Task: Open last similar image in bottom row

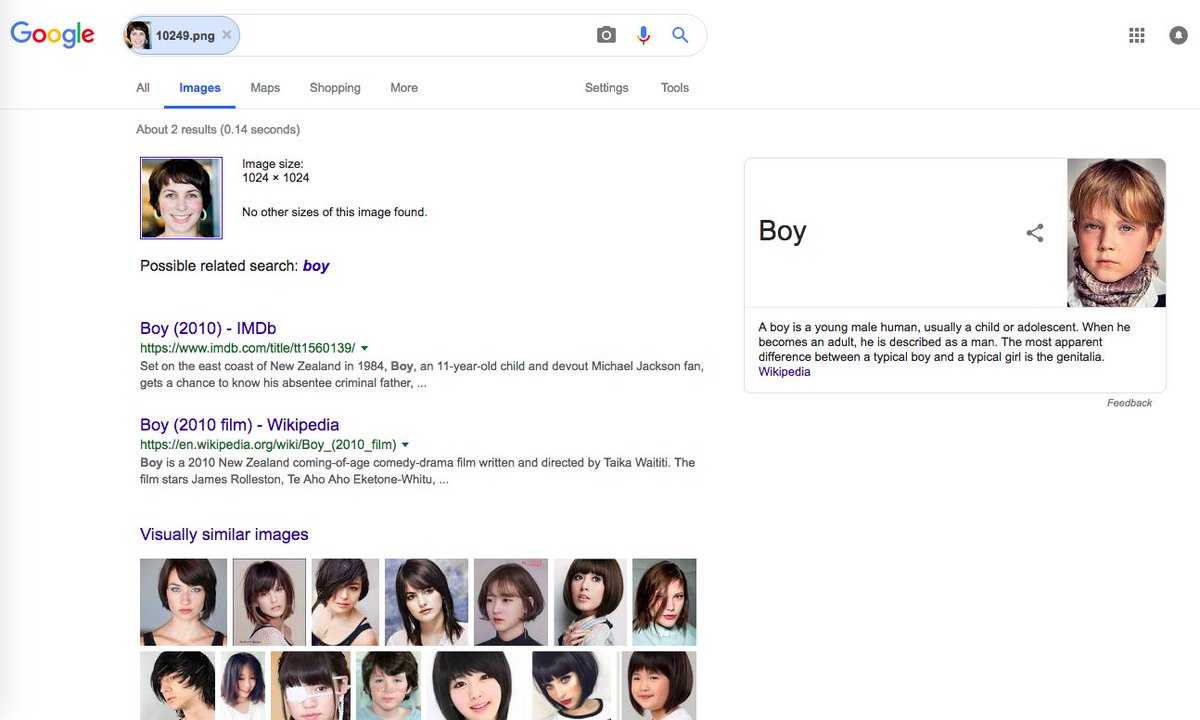Action: click(x=657, y=686)
